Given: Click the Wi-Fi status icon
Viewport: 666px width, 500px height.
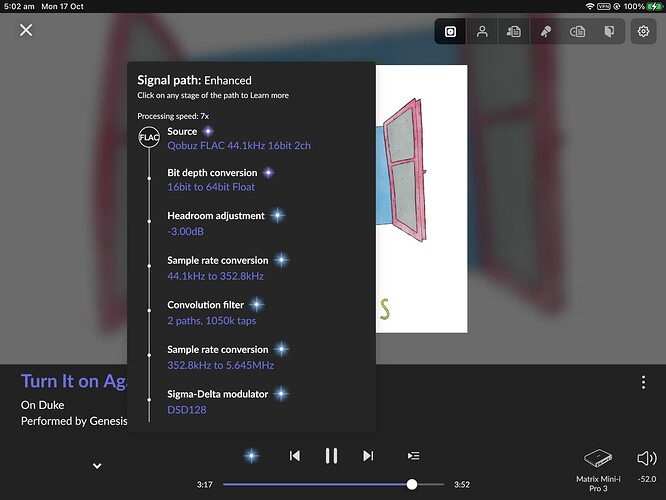Looking at the screenshot, I should tap(590, 6).
